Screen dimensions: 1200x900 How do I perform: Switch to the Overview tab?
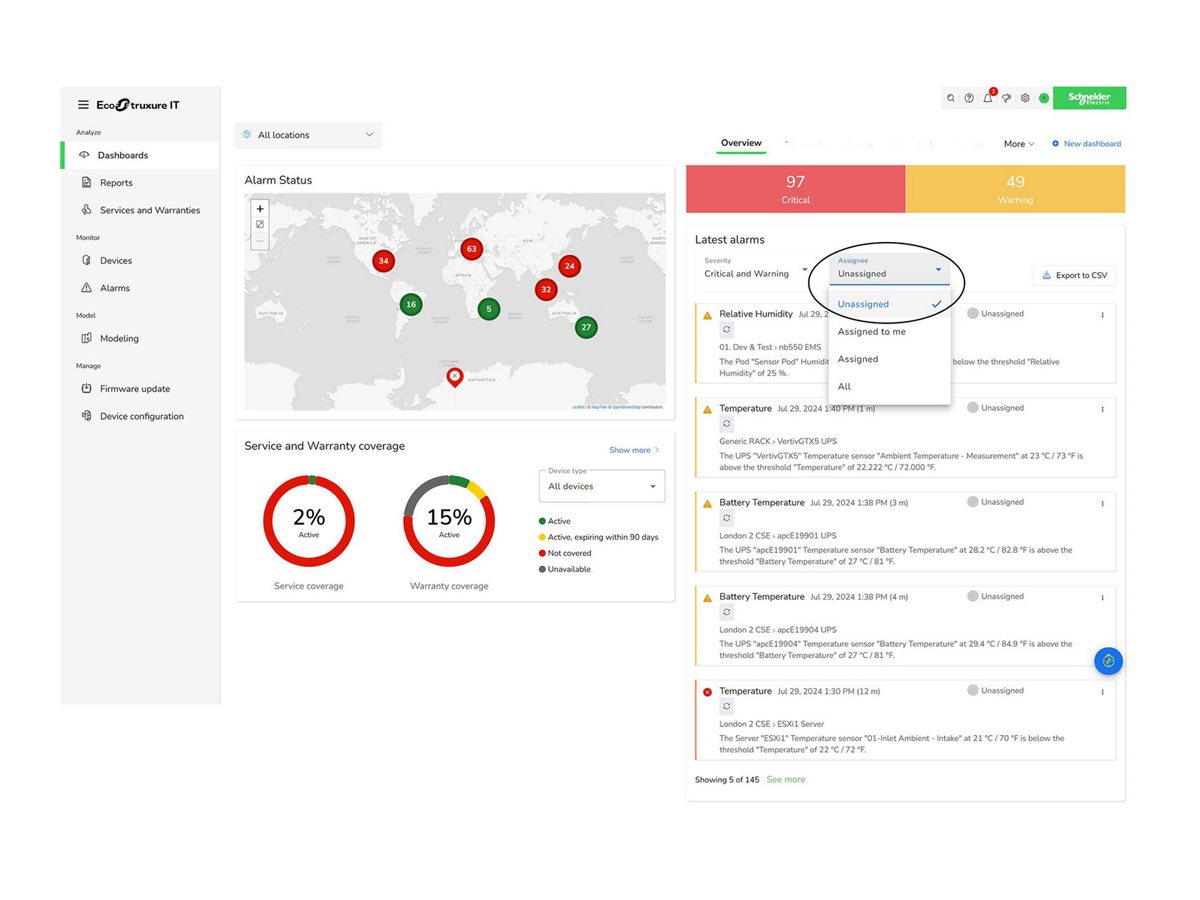[741, 143]
